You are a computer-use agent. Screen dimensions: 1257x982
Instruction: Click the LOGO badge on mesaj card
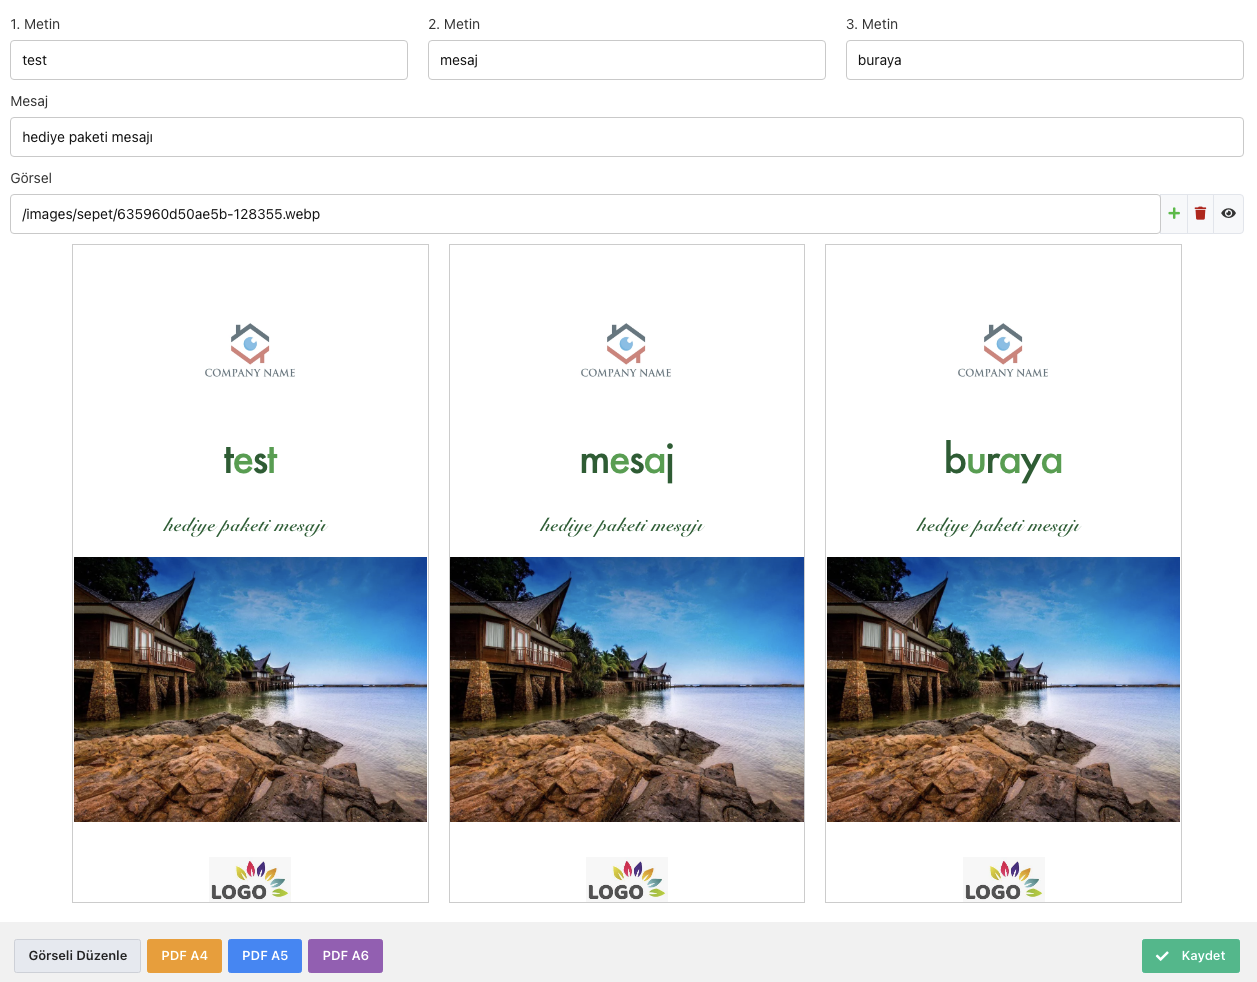(627, 879)
